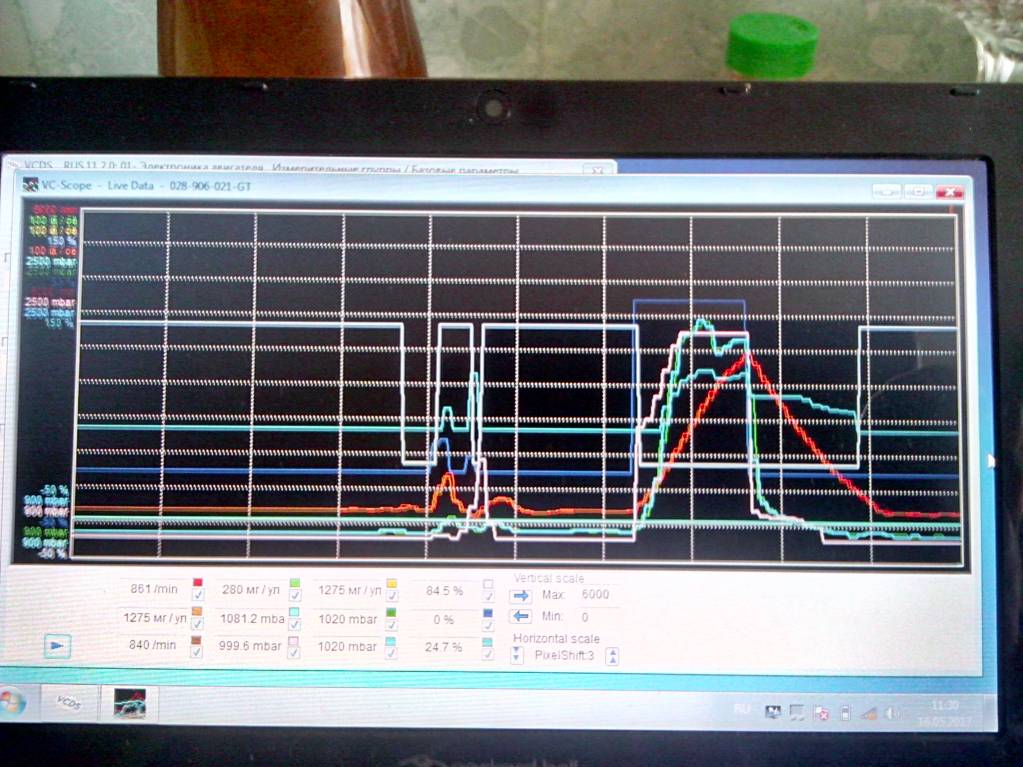Click the right arrow beside Vertical scale Max
This screenshot has height=767, width=1023.
(x=521, y=595)
